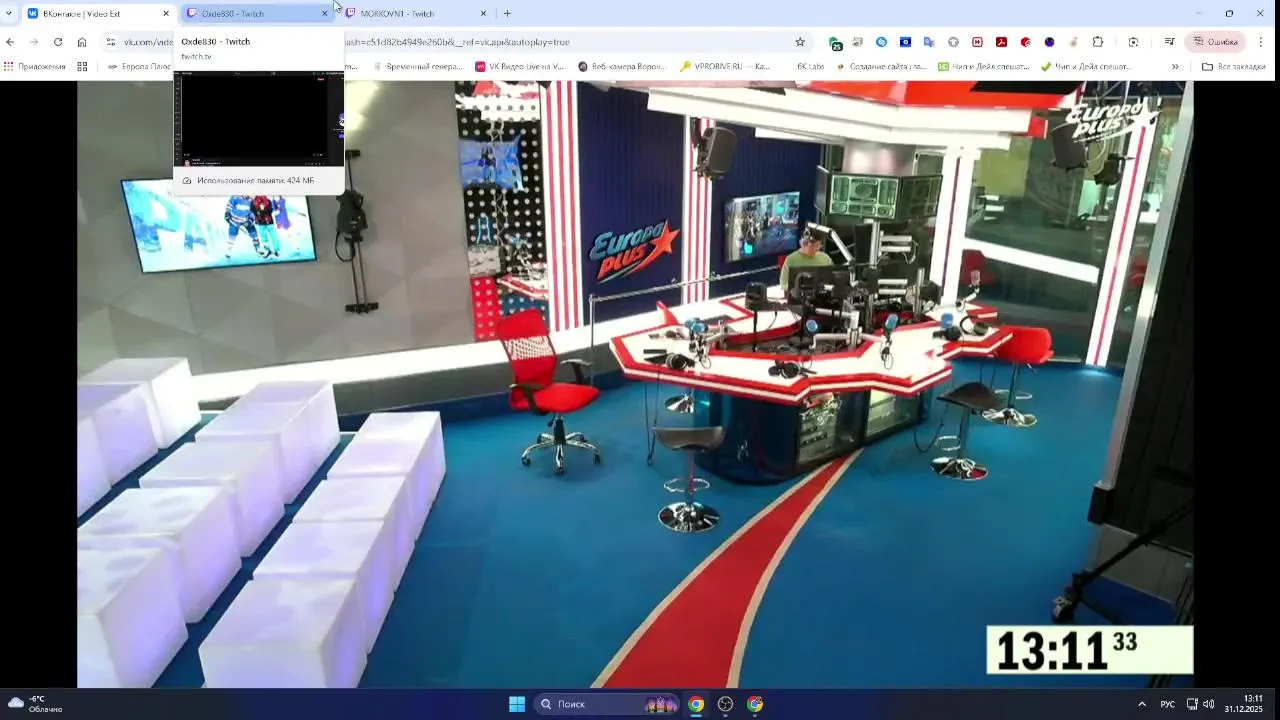Image resolution: width=1280 pixels, height=720 pixels.
Task: Open the VK Видео Live bookmark
Action: click(x=520, y=67)
